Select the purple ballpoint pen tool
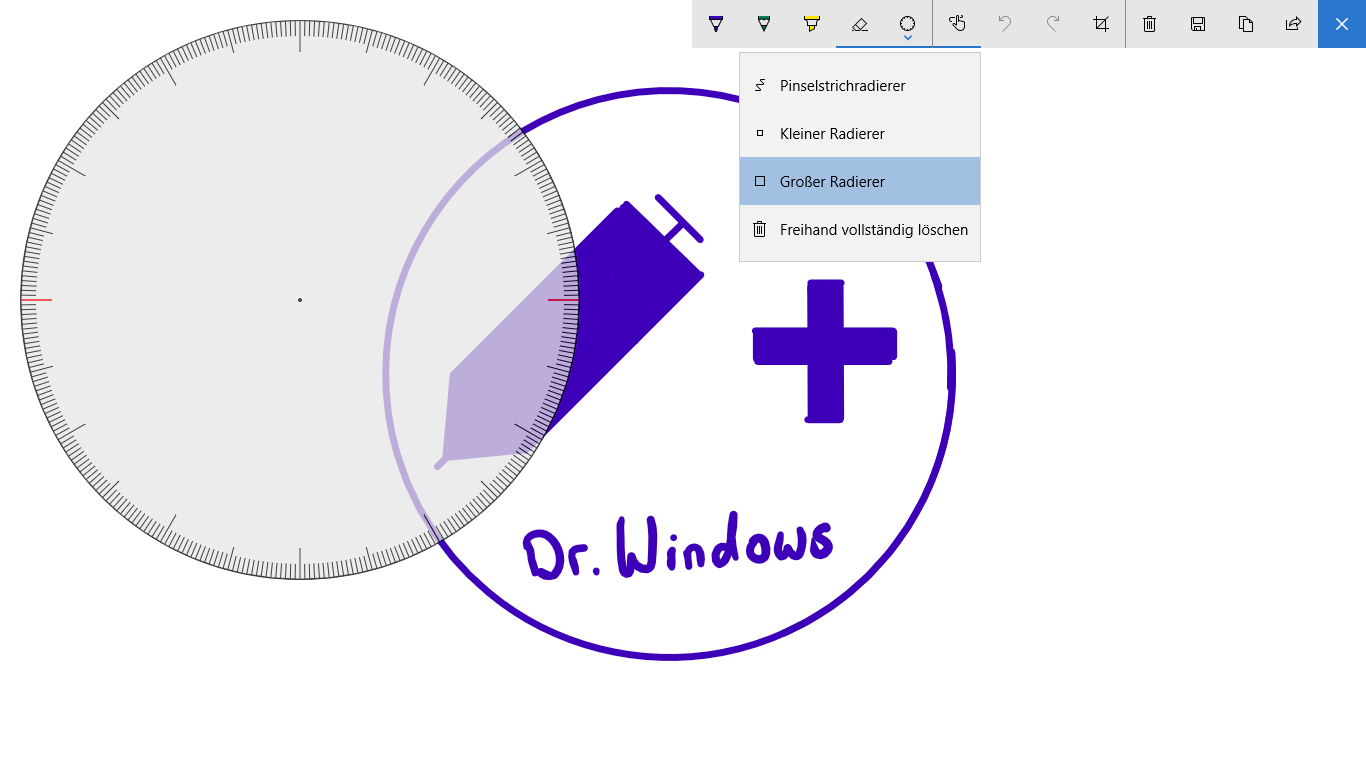 pyautogui.click(x=716, y=24)
